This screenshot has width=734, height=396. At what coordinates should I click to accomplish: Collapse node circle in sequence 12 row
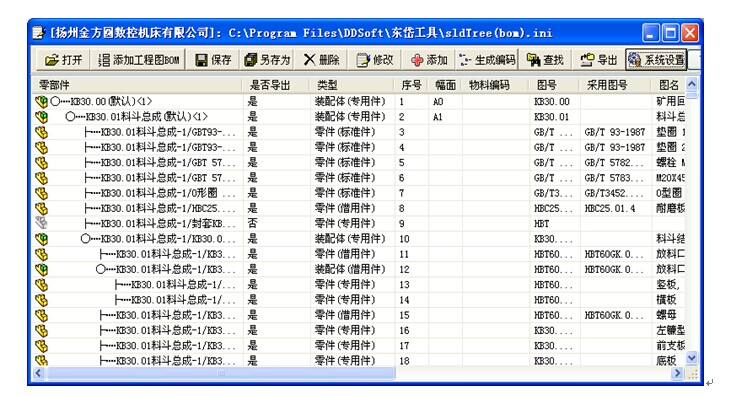[101, 269]
